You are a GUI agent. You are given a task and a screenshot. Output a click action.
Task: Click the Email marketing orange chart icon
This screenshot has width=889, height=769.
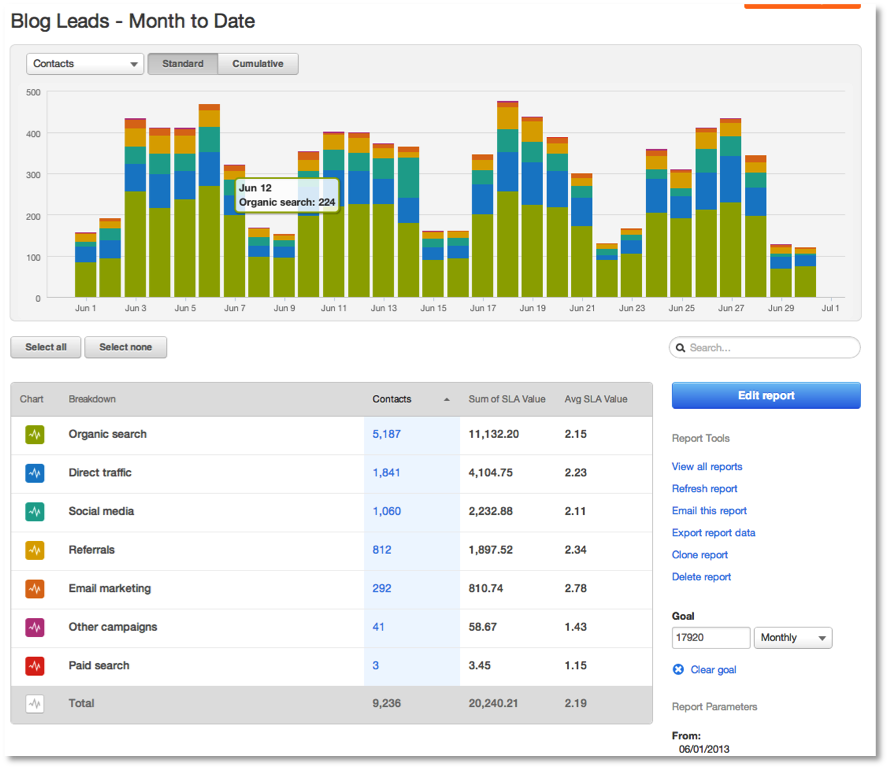[x=33, y=589]
